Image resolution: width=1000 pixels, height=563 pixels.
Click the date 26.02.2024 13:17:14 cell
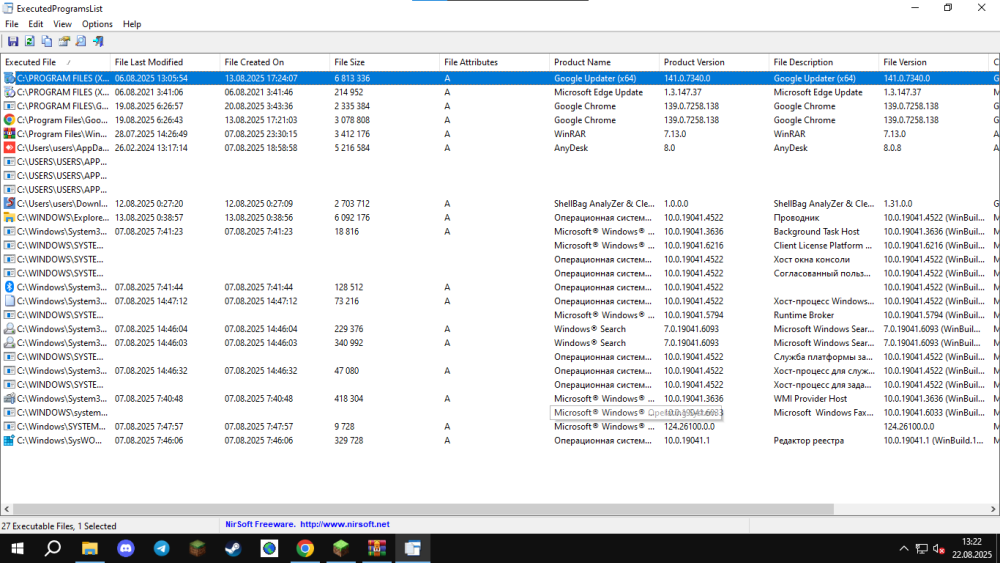click(151, 148)
